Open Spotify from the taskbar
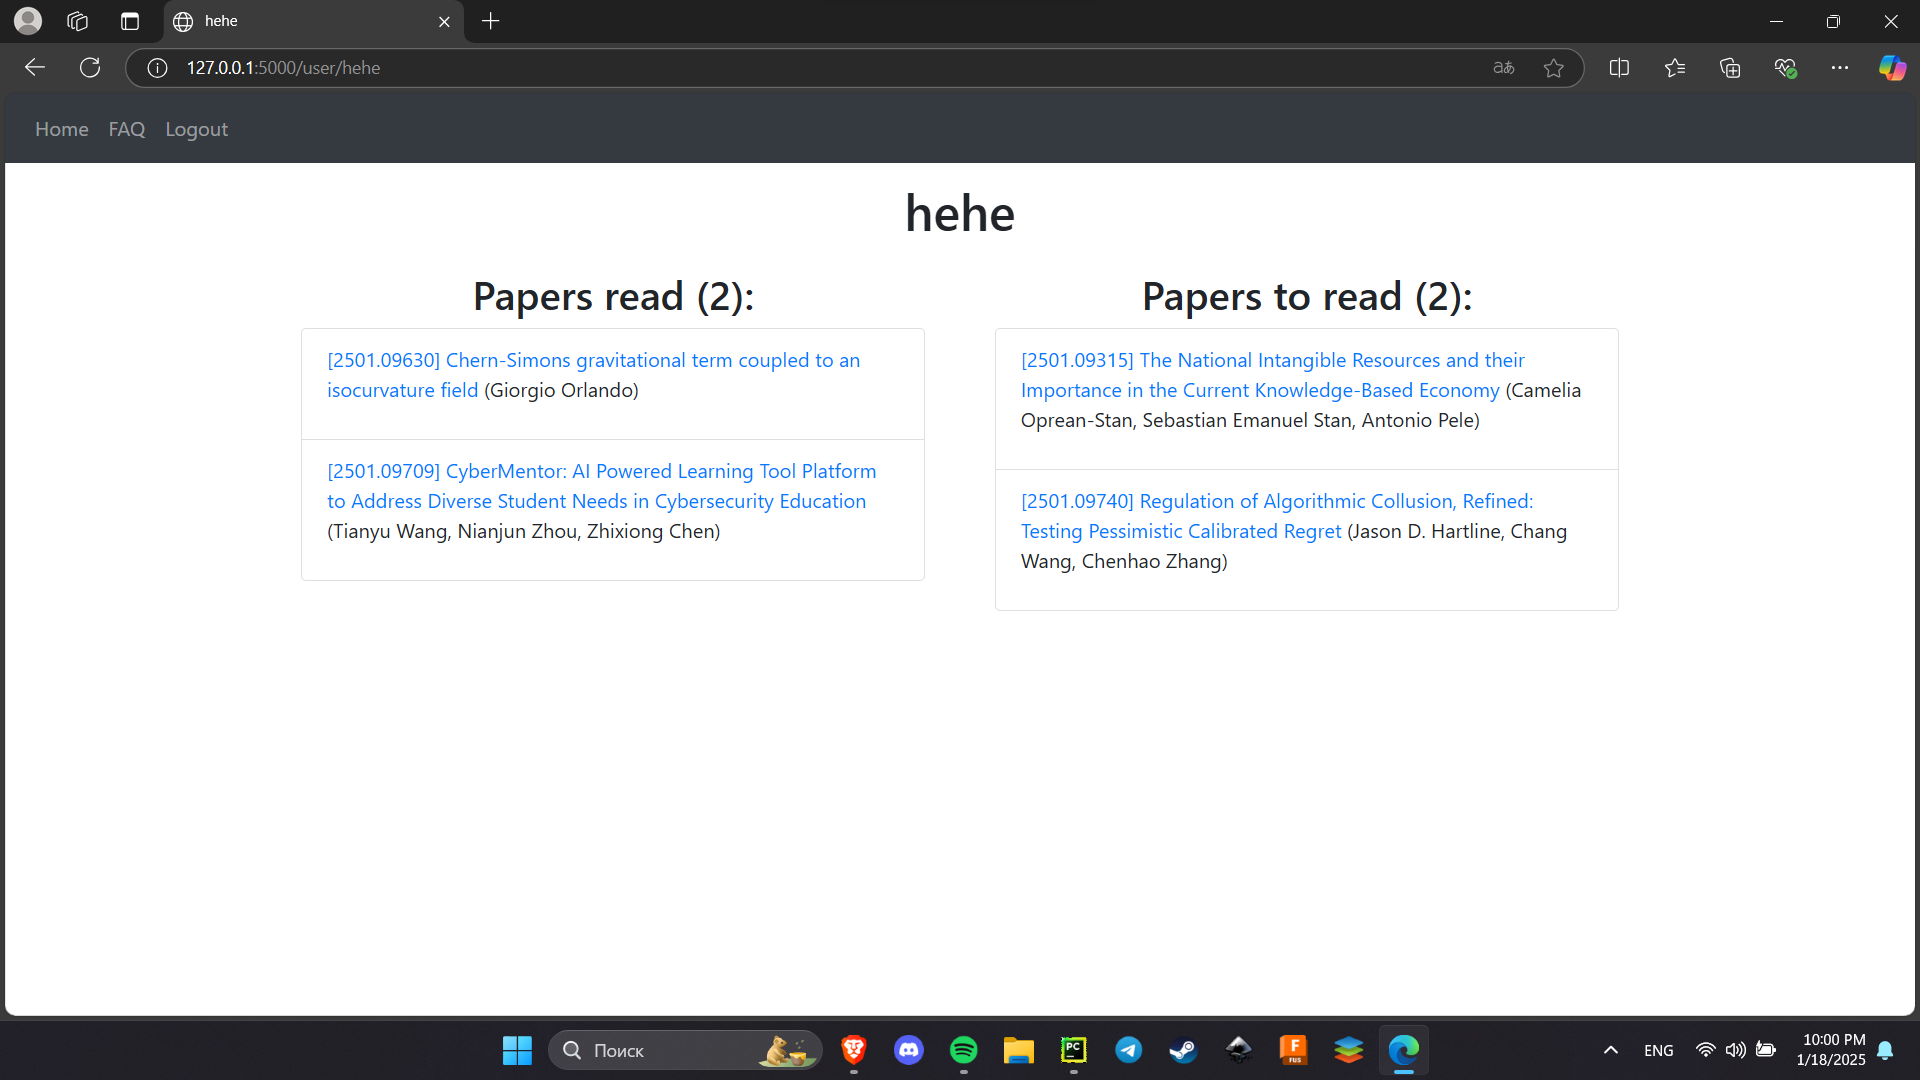Screen dimensions: 1920x1080 pyautogui.click(x=963, y=1050)
